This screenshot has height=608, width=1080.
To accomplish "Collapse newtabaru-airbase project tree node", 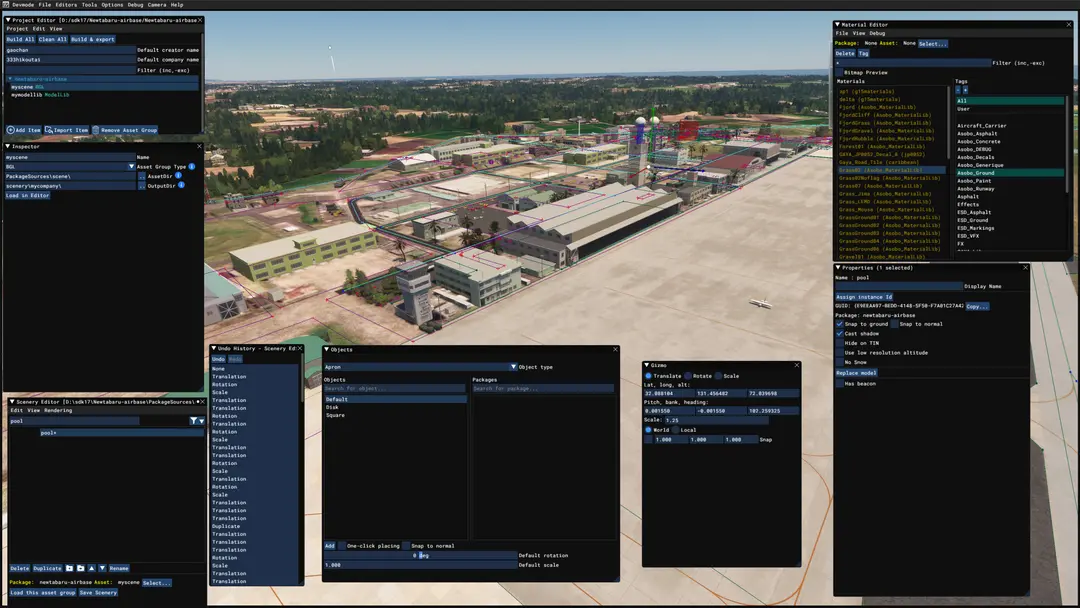I will (x=10, y=79).
